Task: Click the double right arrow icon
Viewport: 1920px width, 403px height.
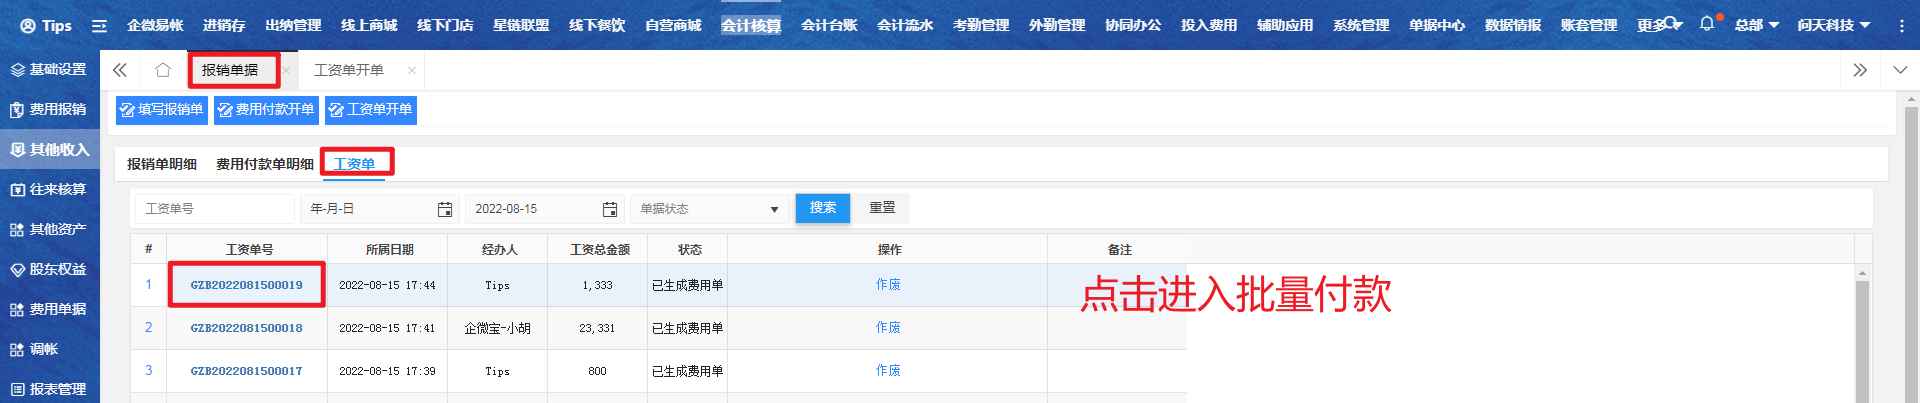Action: [1859, 70]
